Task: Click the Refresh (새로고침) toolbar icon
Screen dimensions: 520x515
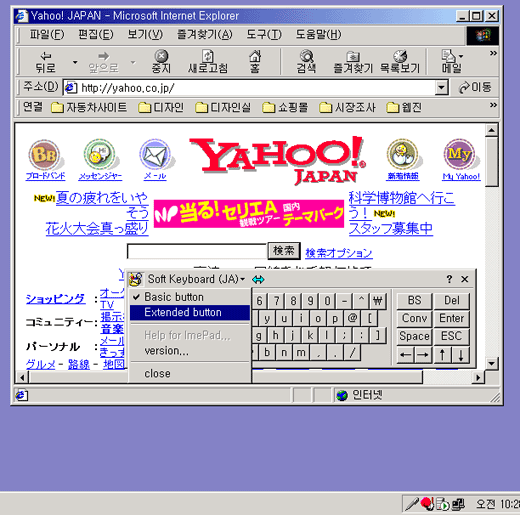Action: click(208, 56)
